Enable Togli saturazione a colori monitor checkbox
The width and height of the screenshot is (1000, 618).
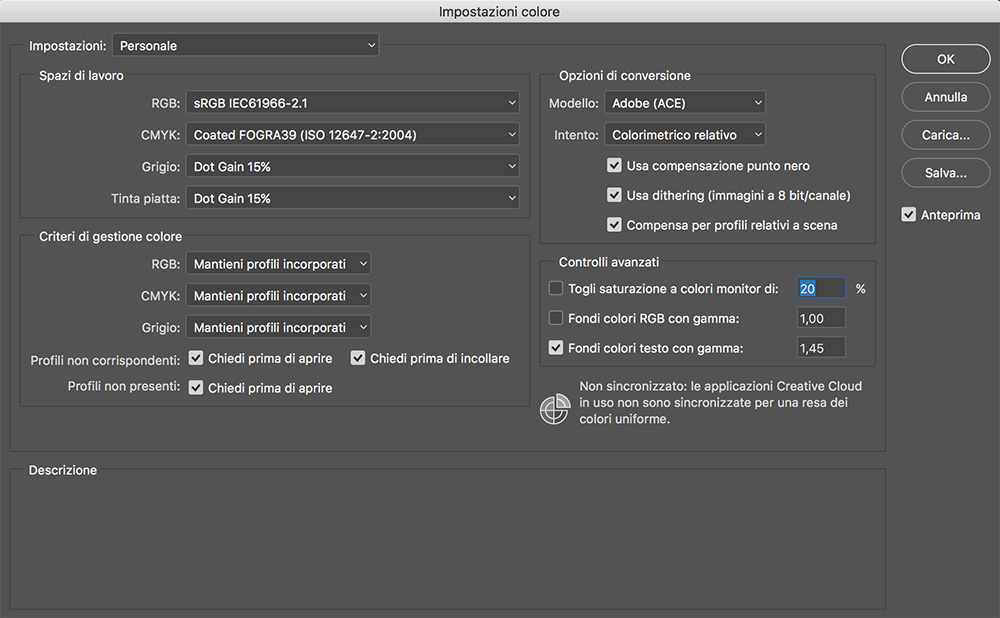[x=557, y=289]
